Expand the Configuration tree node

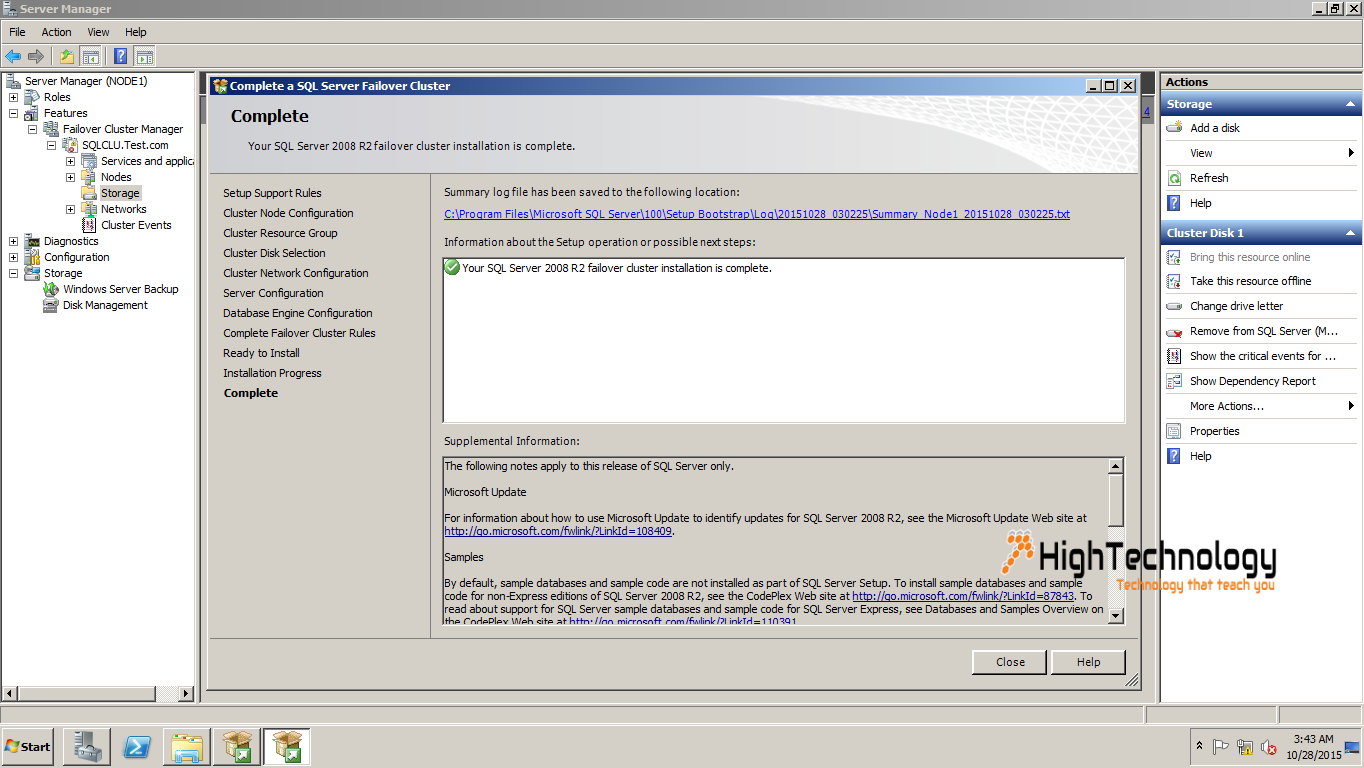(x=13, y=257)
